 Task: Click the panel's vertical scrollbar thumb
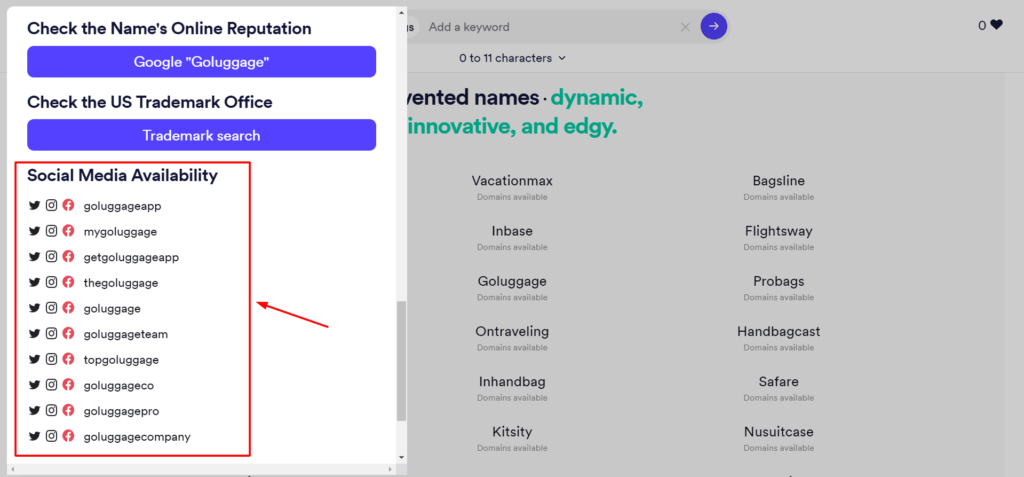click(x=402, y=360)
